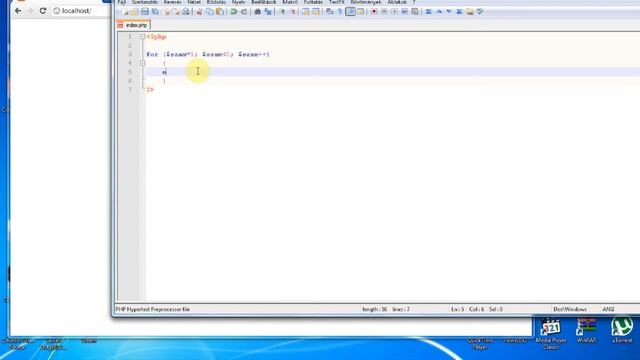The height and width of the screenshot is (360, 640).
Task: Open the Nyelv menu
Action: coord(238,2)
